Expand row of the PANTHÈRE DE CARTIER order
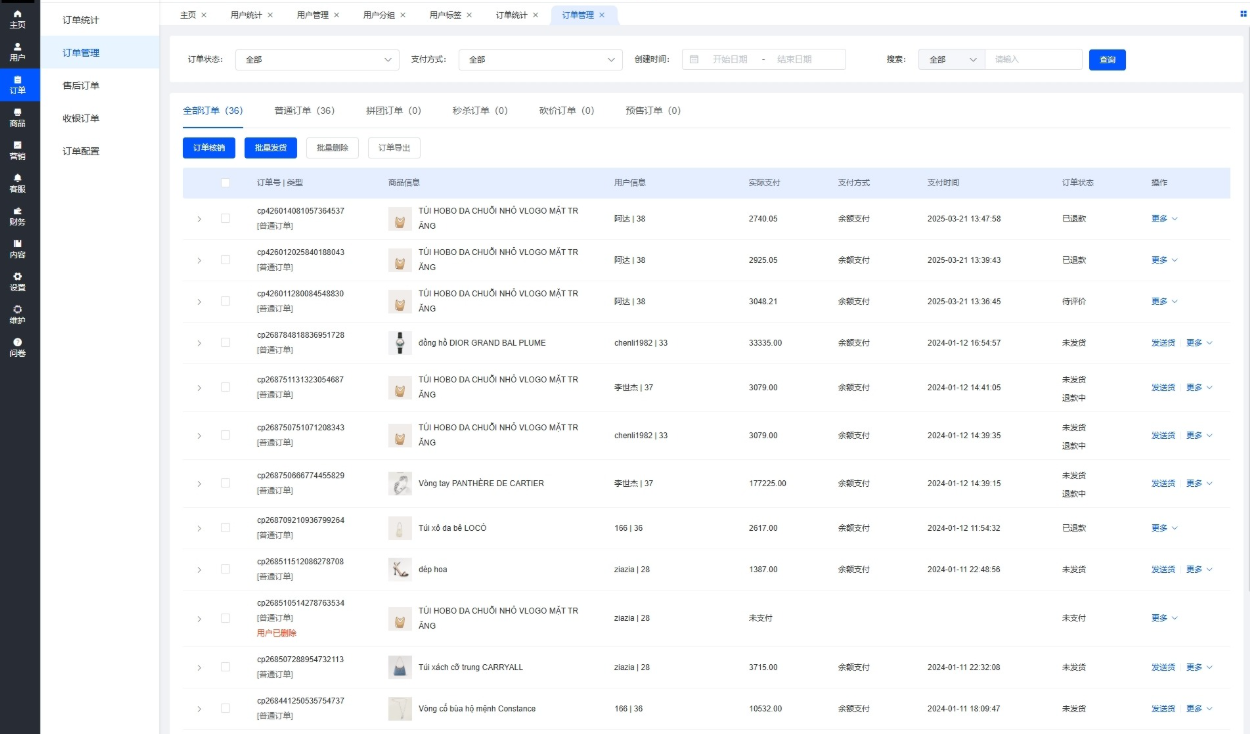Image resolution: width=1250 pixels, height=734 pixels. tap(198, 484)
